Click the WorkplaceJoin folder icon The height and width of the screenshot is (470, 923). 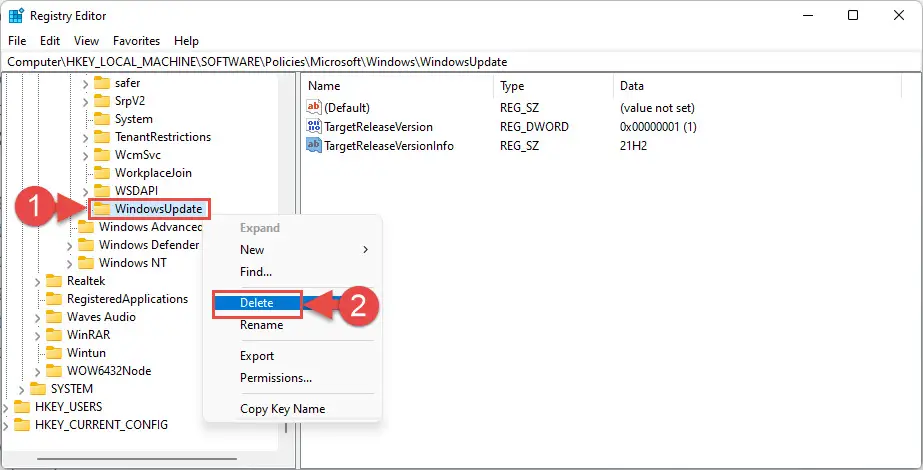(x=102, y=173)
